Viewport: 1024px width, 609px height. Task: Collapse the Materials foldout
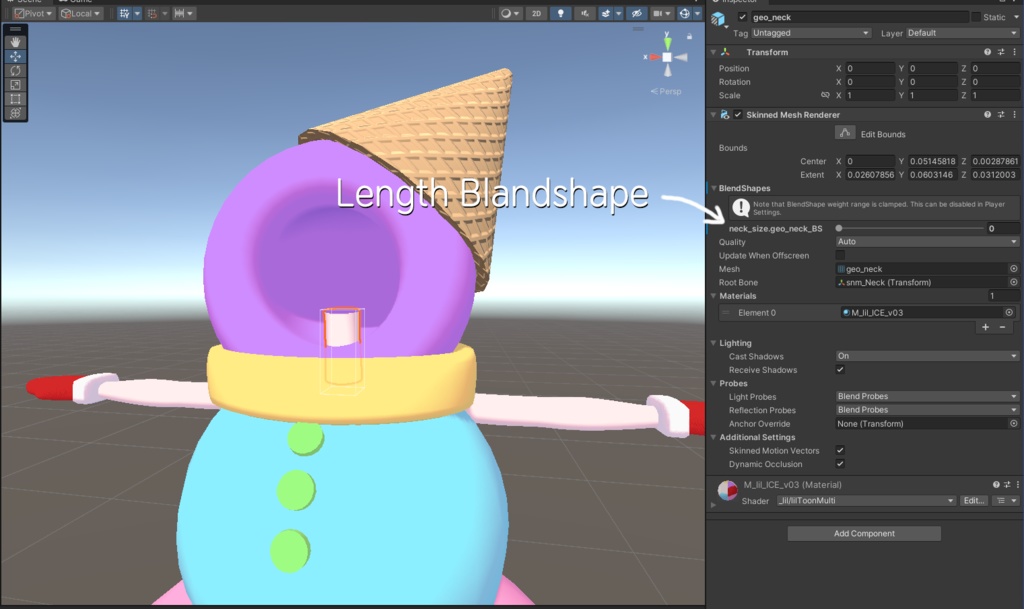(x=714, y=296)
